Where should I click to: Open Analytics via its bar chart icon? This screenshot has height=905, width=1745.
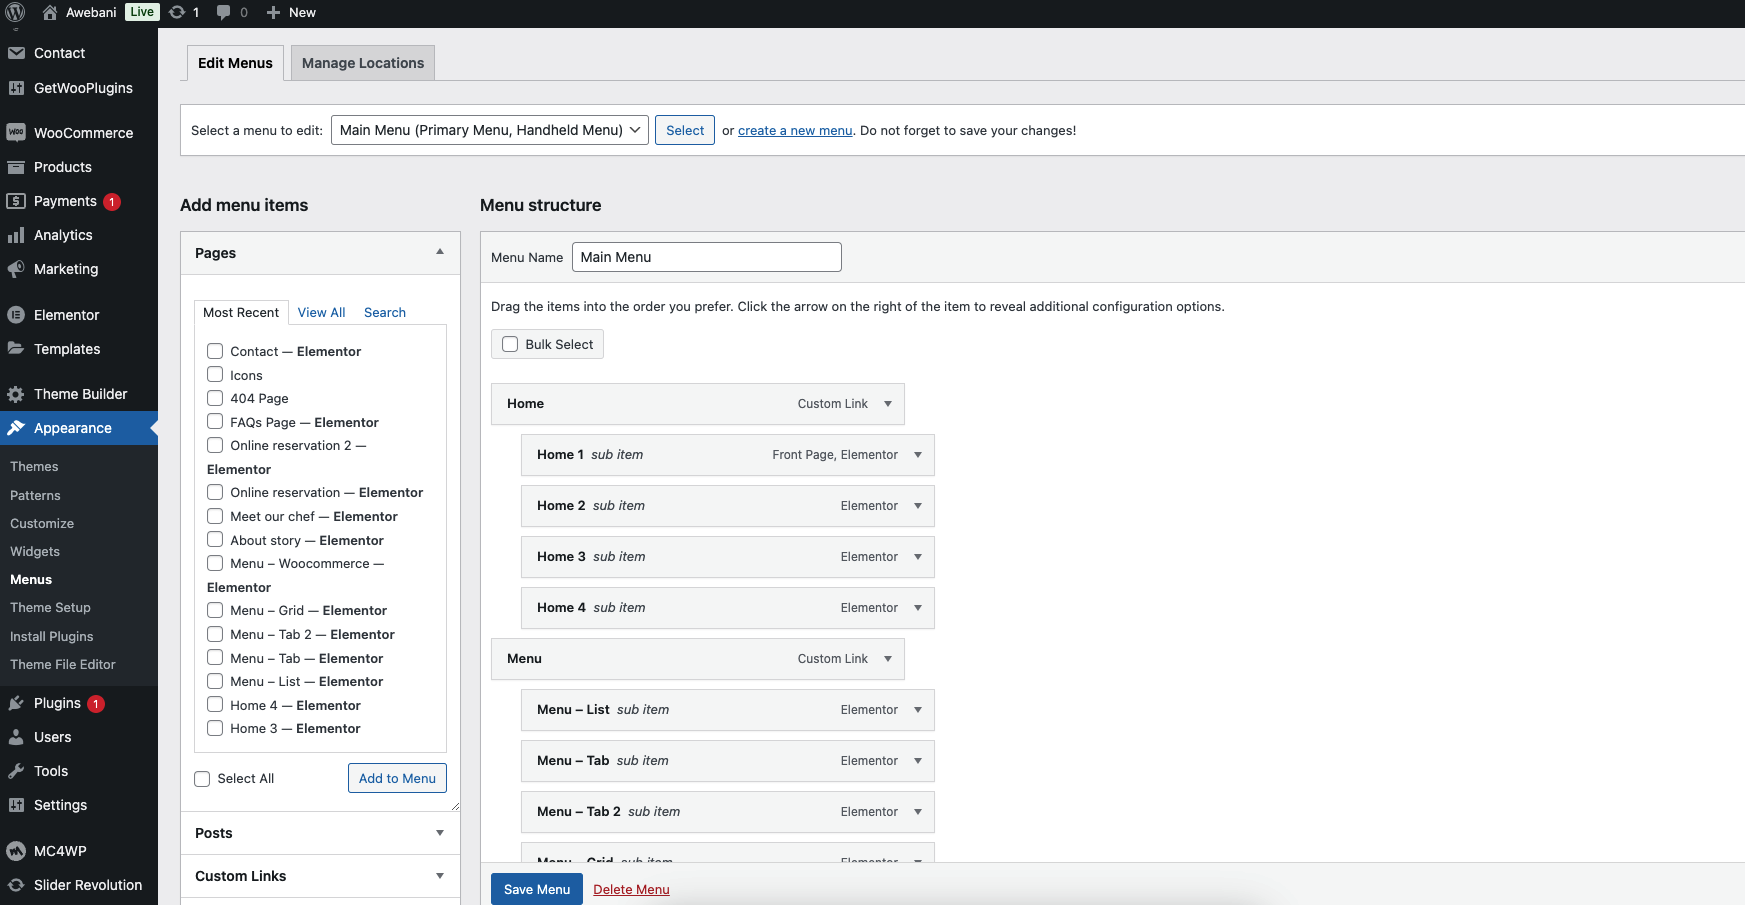click(16, 235)
